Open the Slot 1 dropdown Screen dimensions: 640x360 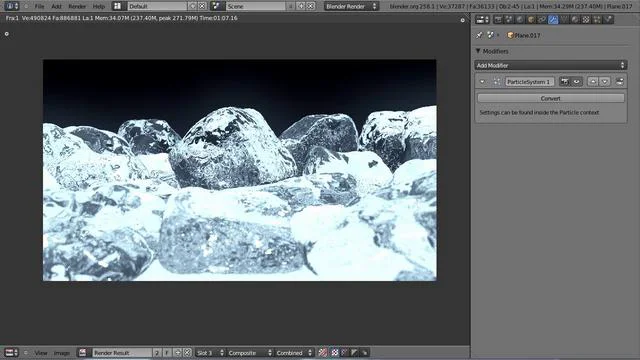coord(210,353)
